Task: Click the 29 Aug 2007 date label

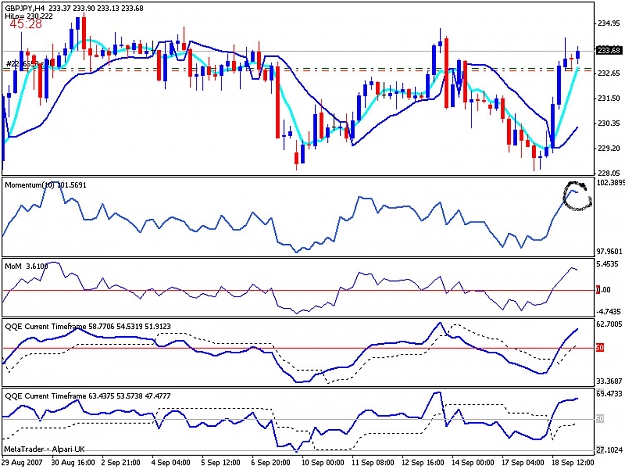Action: [x=22, y=463]
